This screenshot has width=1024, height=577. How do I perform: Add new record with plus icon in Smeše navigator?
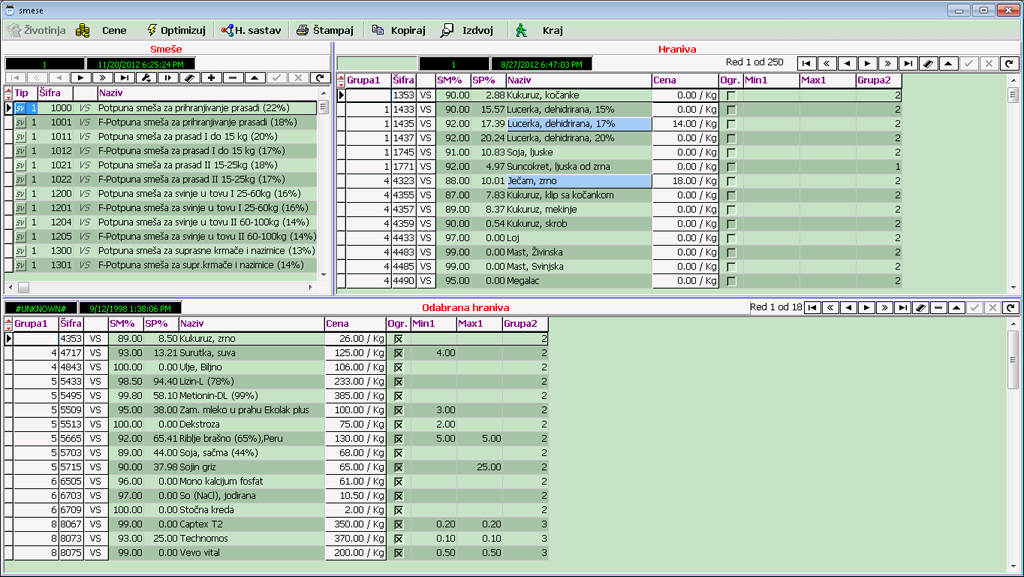(211, 77)
